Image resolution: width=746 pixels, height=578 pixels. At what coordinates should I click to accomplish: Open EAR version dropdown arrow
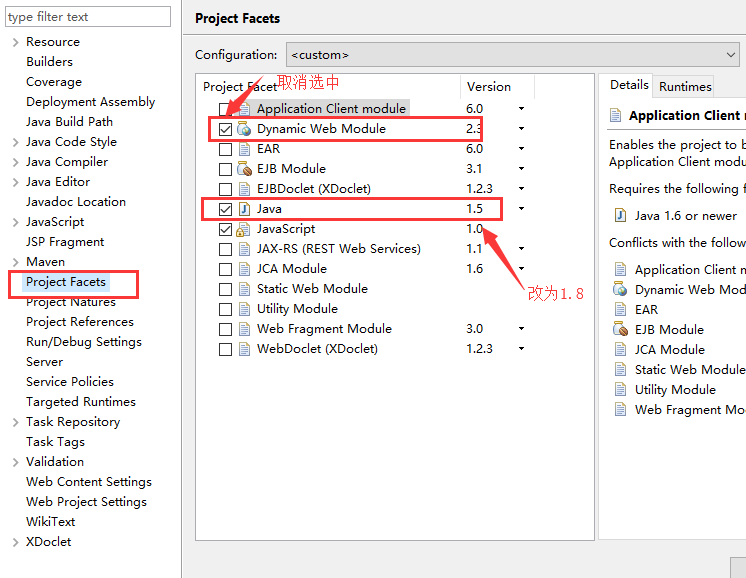tap(521, 149)
